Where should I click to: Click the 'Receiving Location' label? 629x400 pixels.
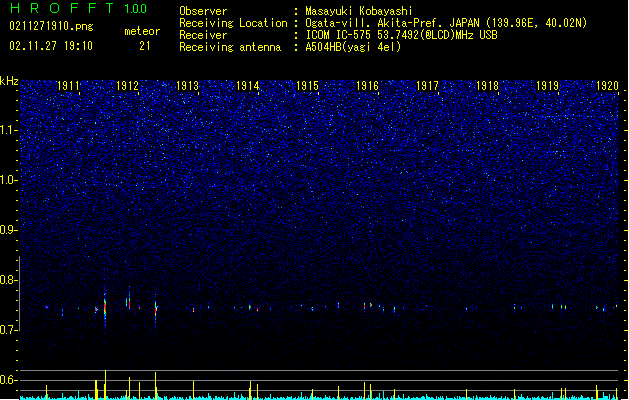(x=233, y=23)
